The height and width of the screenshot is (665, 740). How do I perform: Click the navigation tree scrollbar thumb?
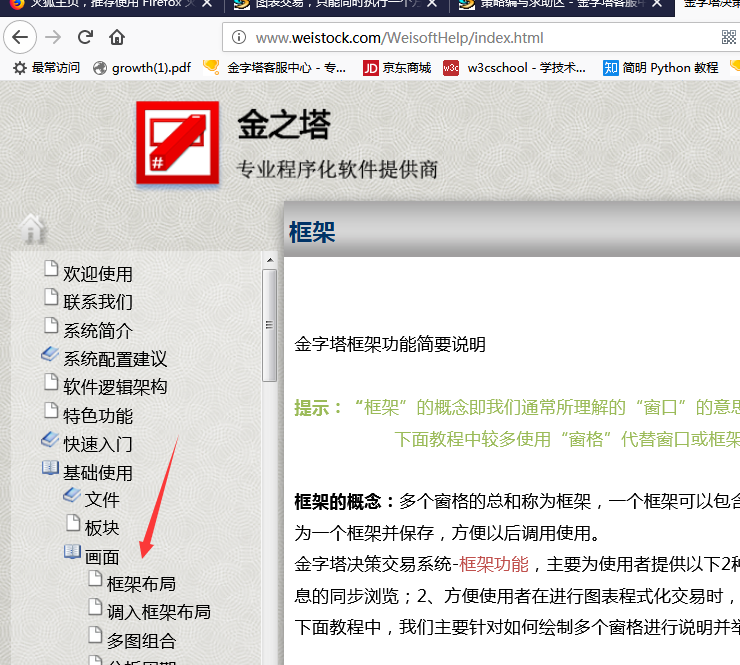coord(269,325)
